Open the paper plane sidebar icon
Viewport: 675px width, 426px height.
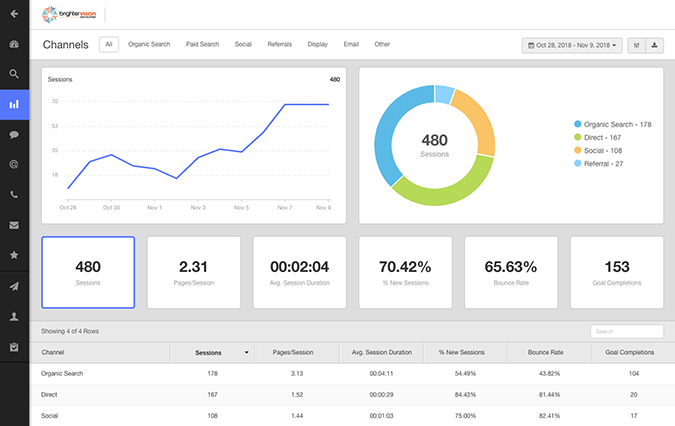click(x=14, y=287)
